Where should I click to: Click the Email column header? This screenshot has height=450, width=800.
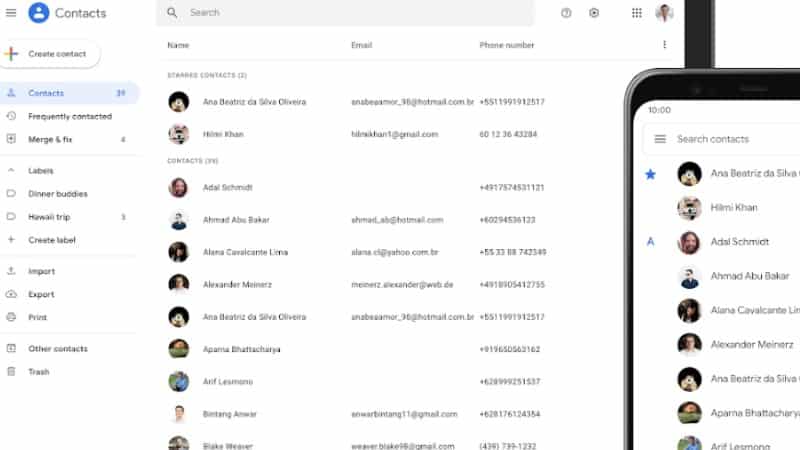pyautogui.click(x=361, y=45)
